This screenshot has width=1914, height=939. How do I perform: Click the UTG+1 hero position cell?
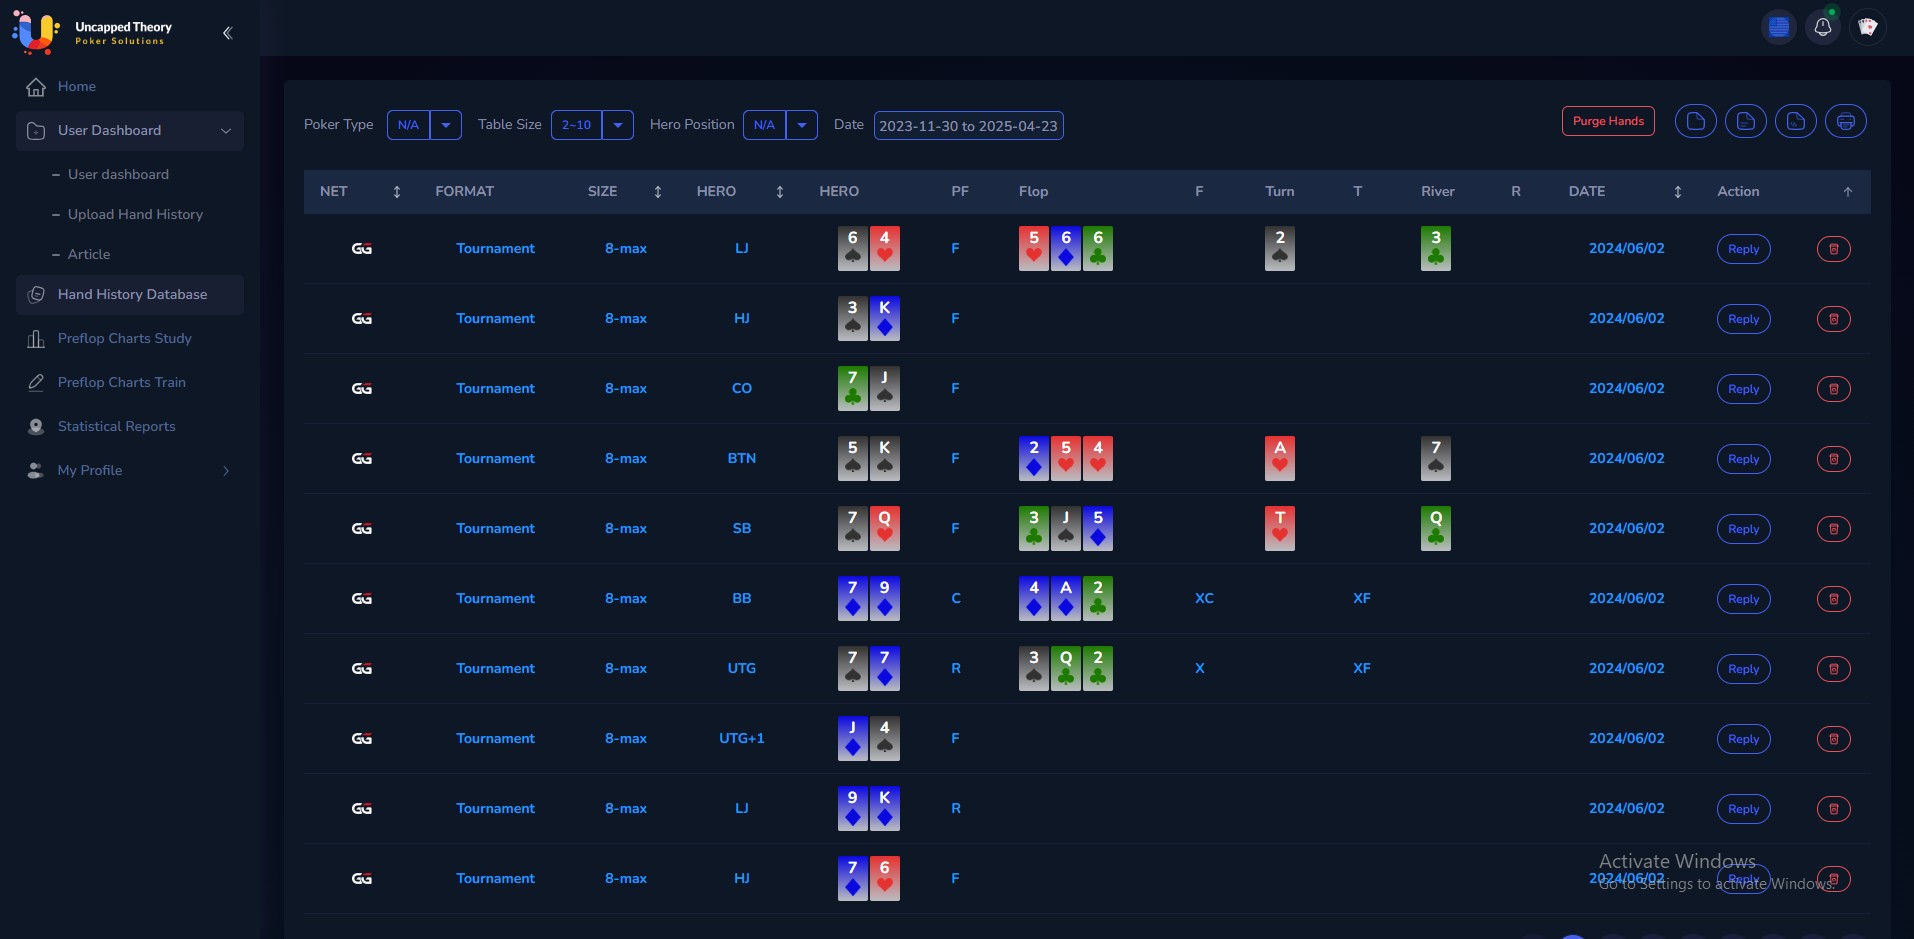[741, 739]
